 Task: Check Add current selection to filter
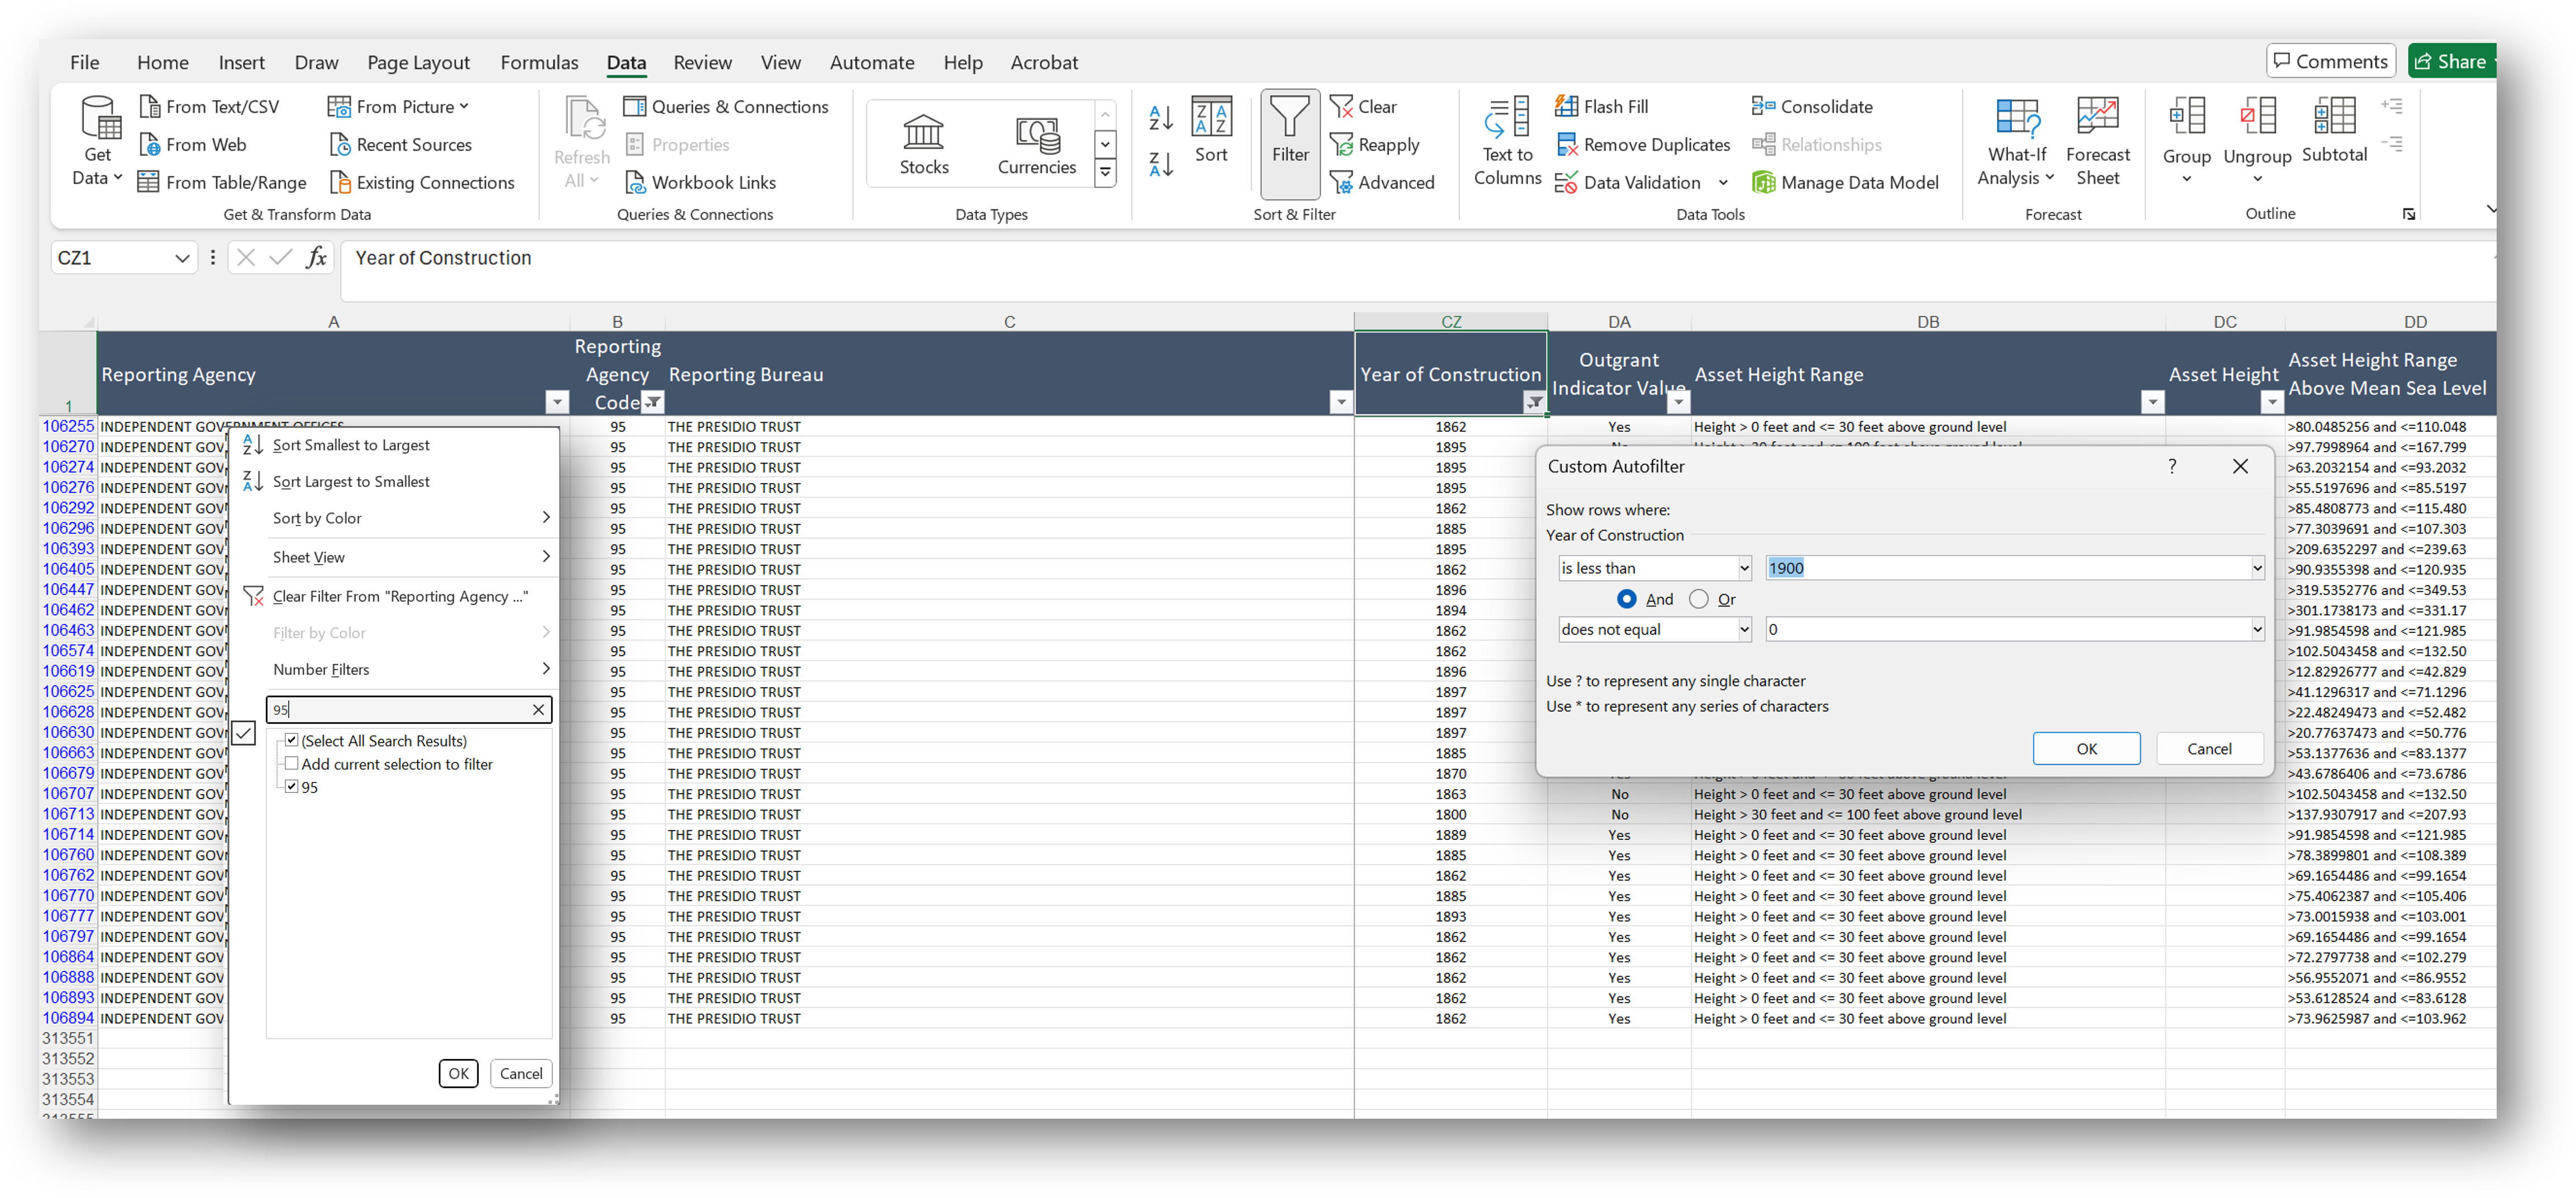pos(292,764)
